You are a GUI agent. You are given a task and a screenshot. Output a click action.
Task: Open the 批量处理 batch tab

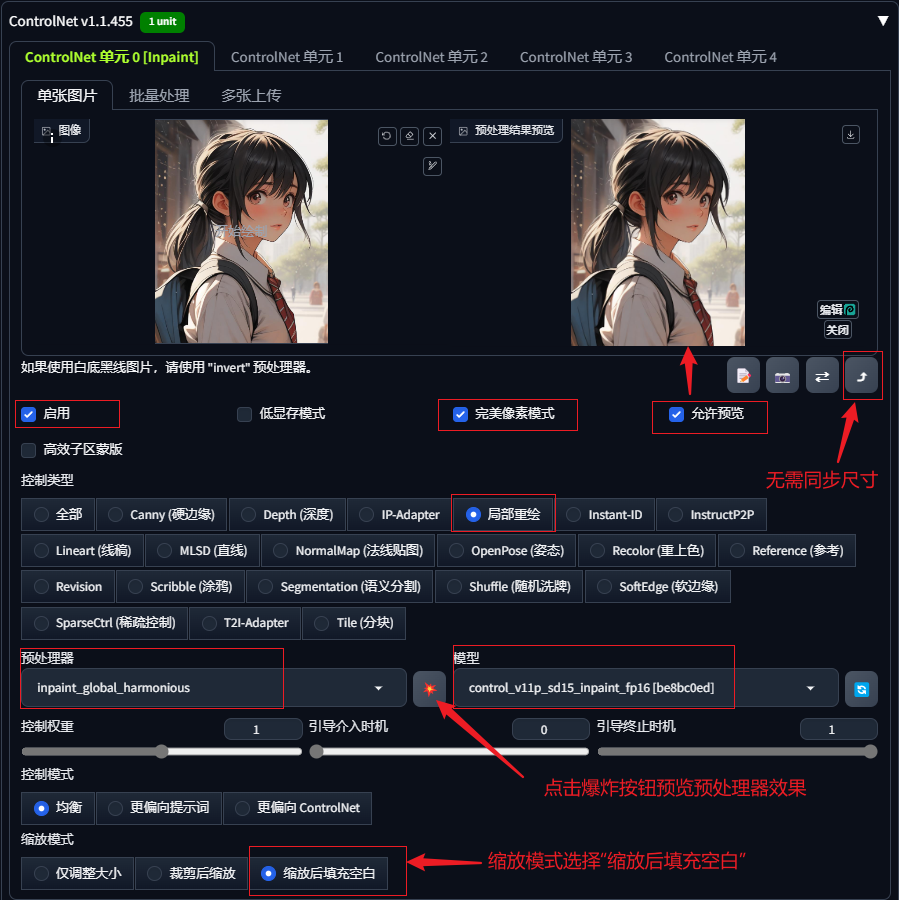[159, 96]
